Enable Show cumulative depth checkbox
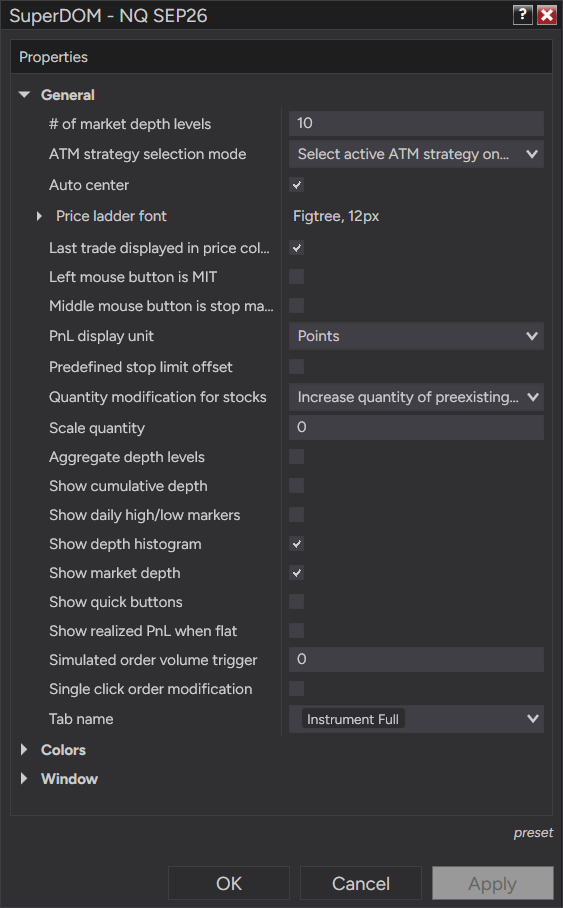The height and width of the screenshot is (908, 563). coord(297,486)
